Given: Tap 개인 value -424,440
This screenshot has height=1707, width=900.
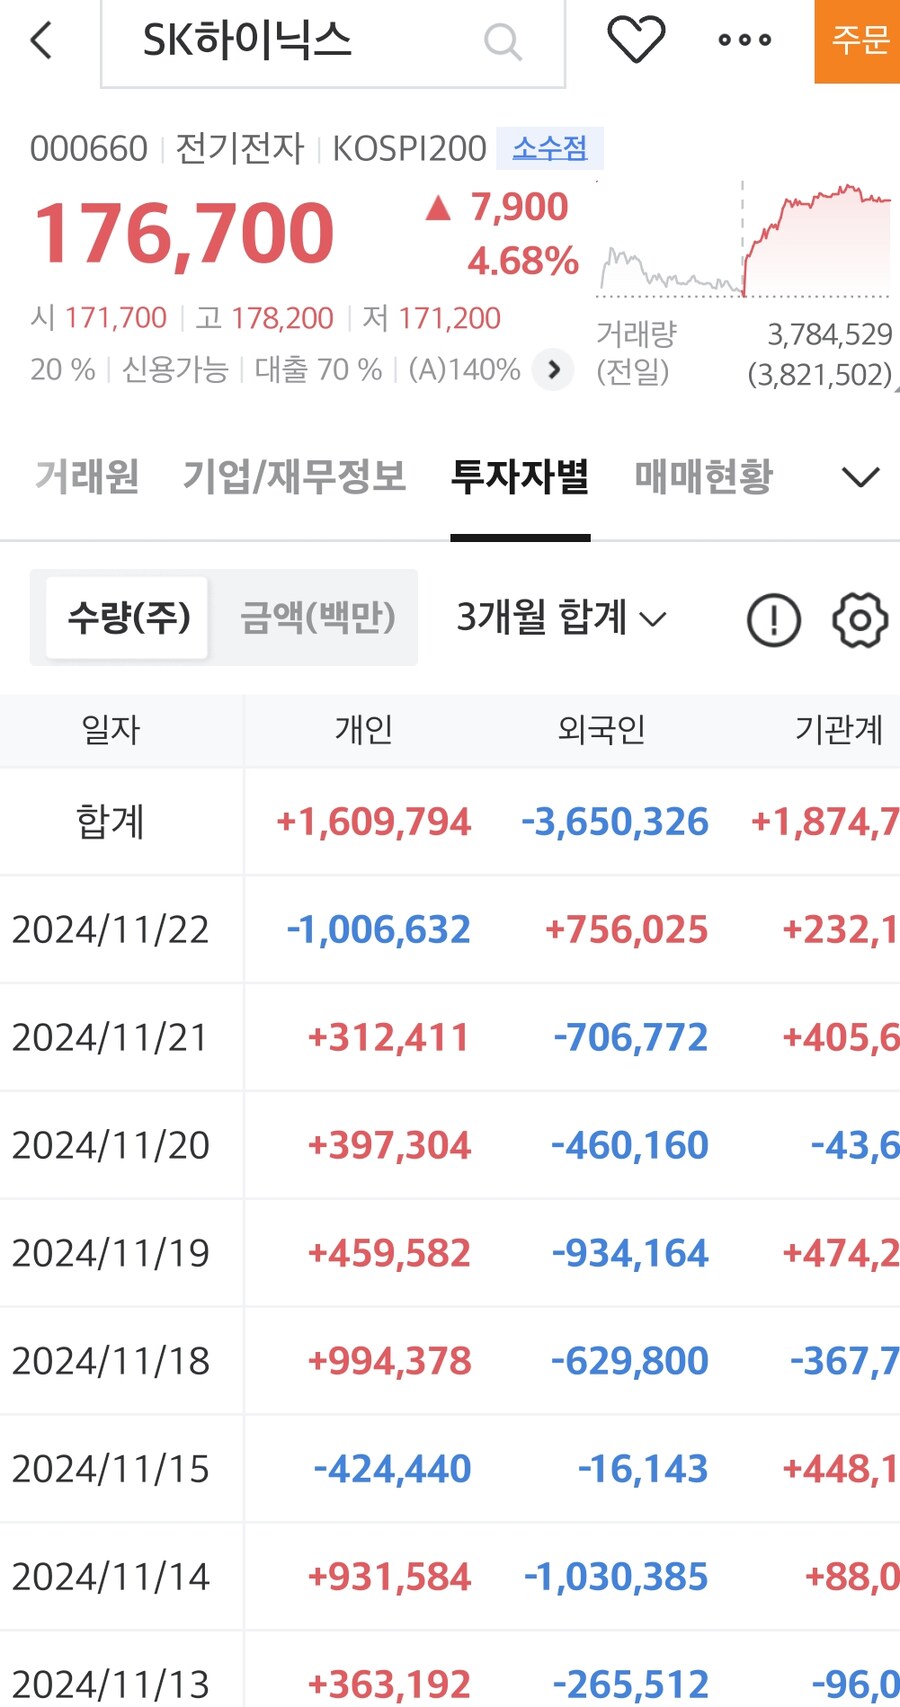Looking at the screenshot, I should tap(392, 1470).
